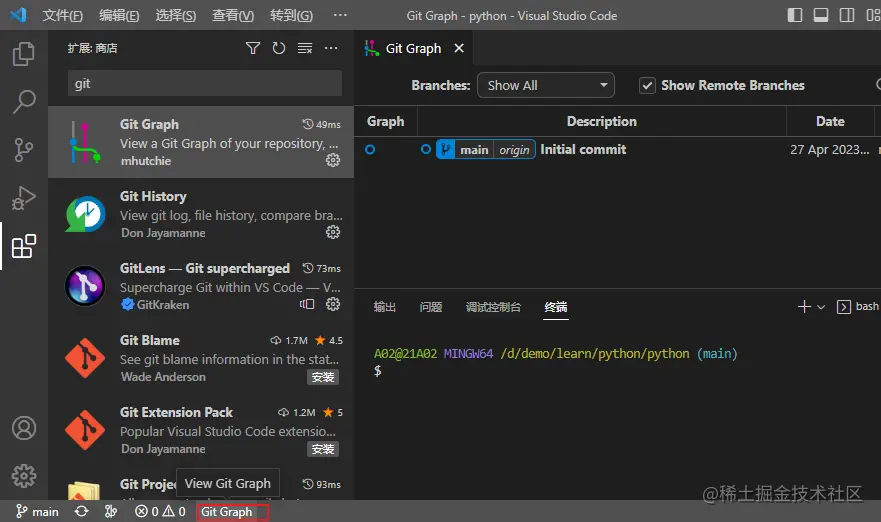Click the Graph column header
Screen dimensions: 881x522
click(385, 121)
